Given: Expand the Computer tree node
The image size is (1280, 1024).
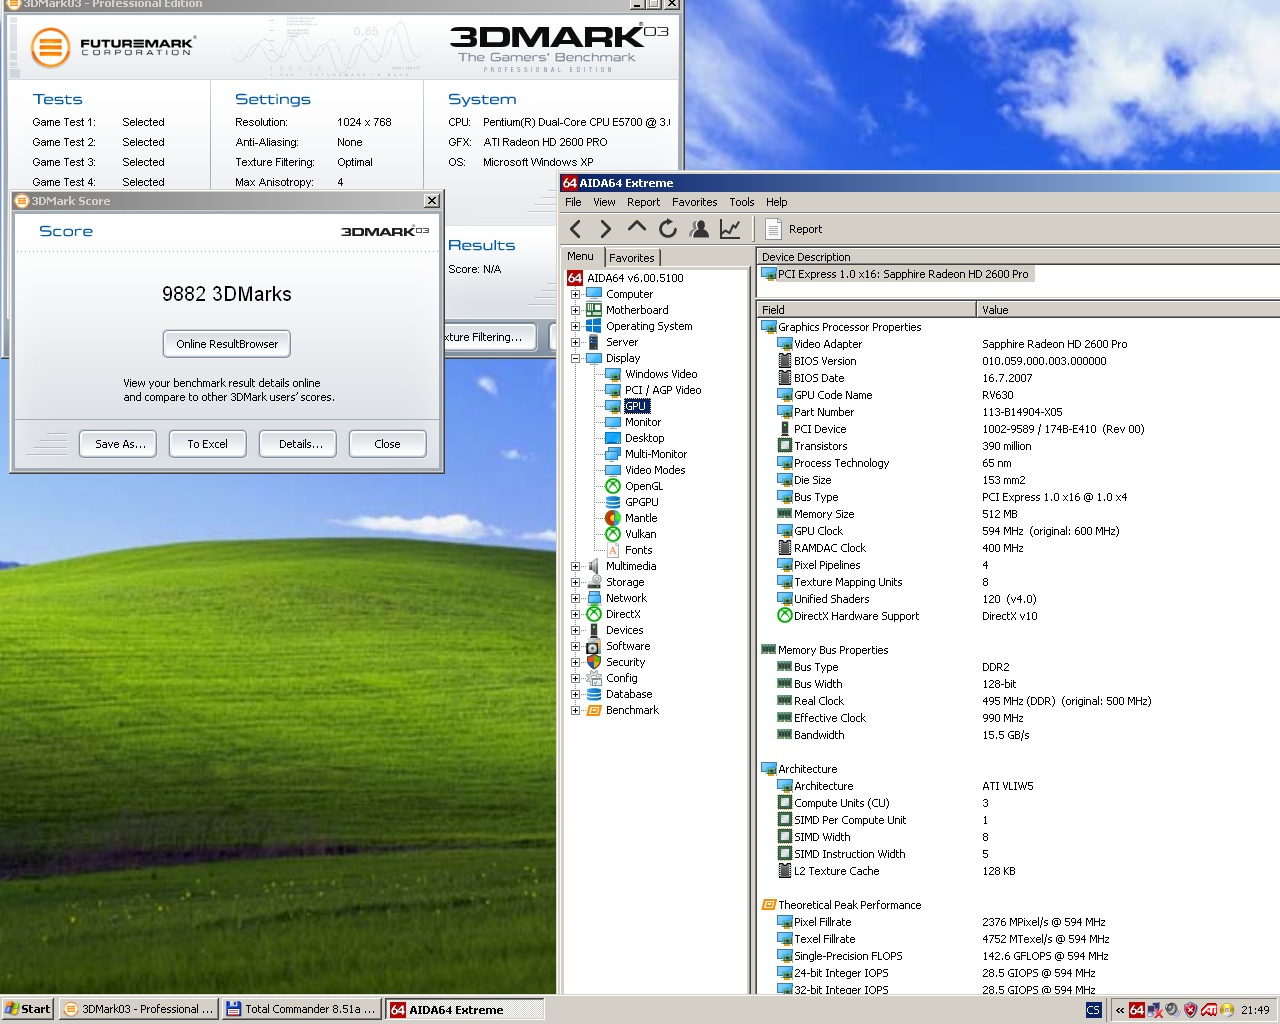Looking at the screenshot, I should (575, 295).
